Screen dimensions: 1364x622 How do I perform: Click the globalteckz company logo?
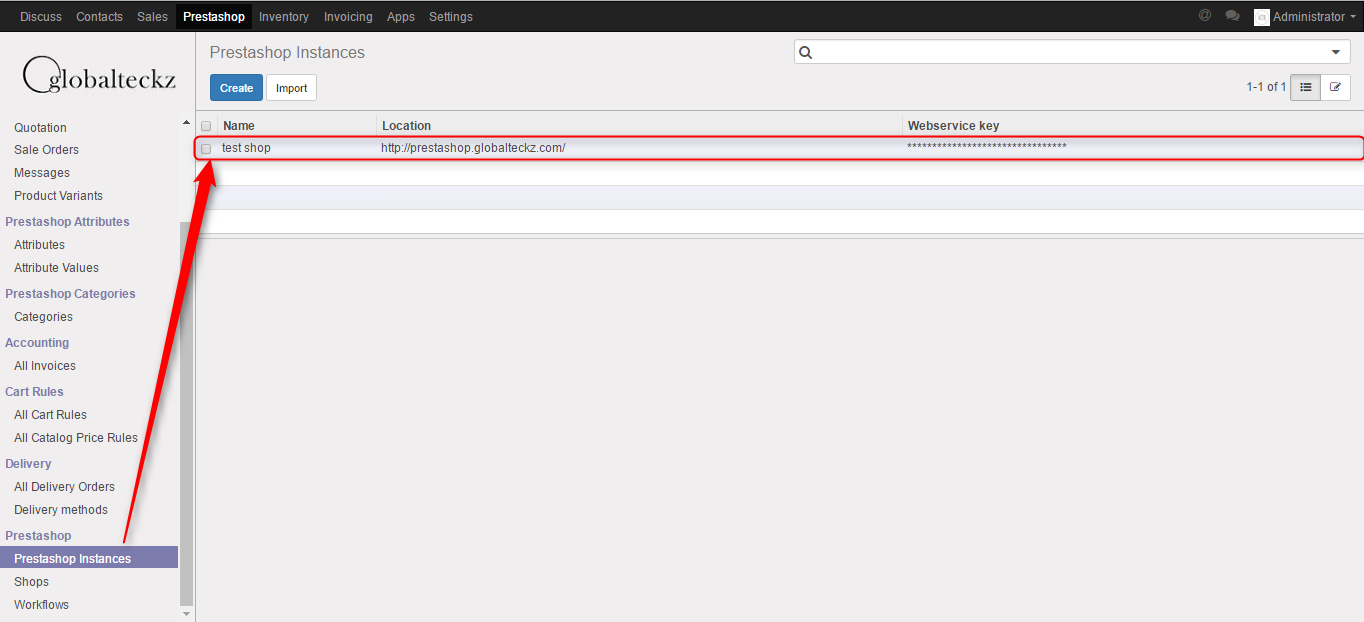(98, 75)
